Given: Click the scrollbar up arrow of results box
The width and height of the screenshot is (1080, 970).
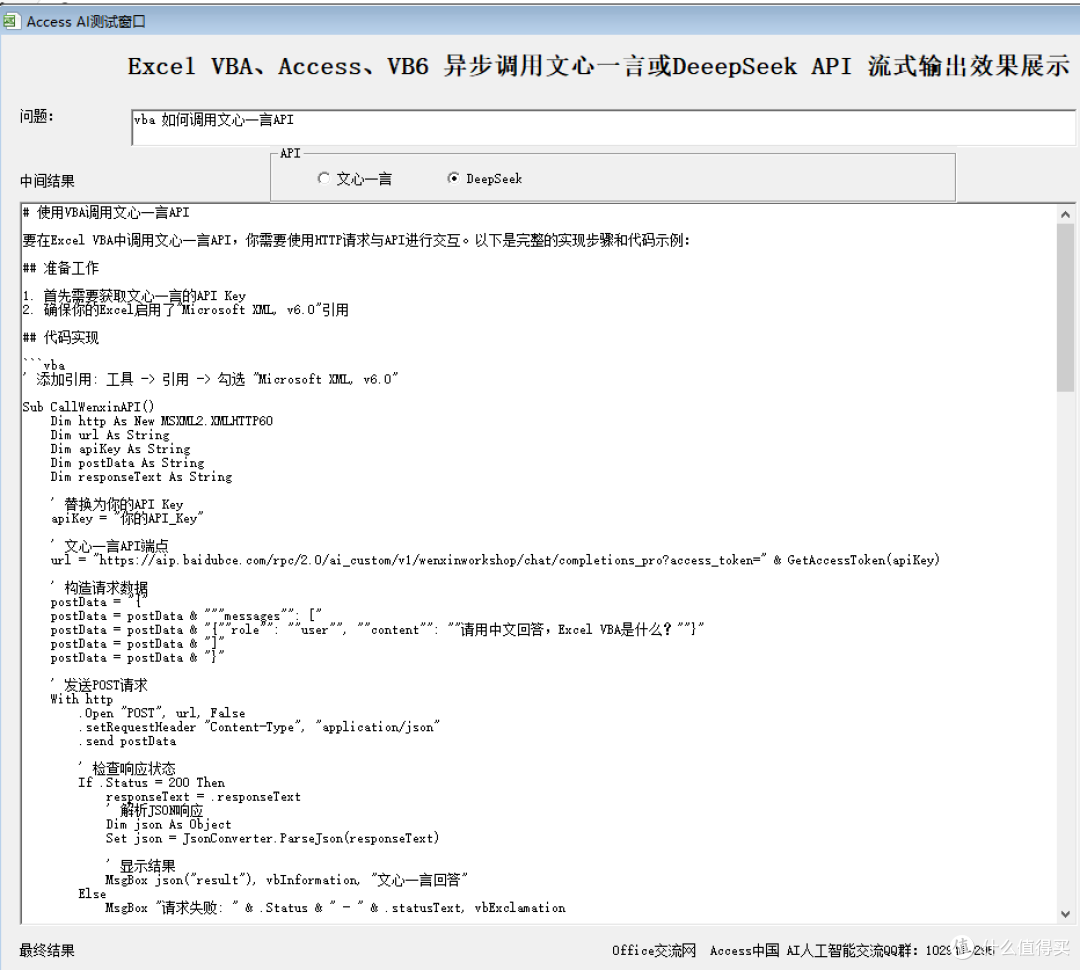Looking at the screenshot, I should point(1066,214).
